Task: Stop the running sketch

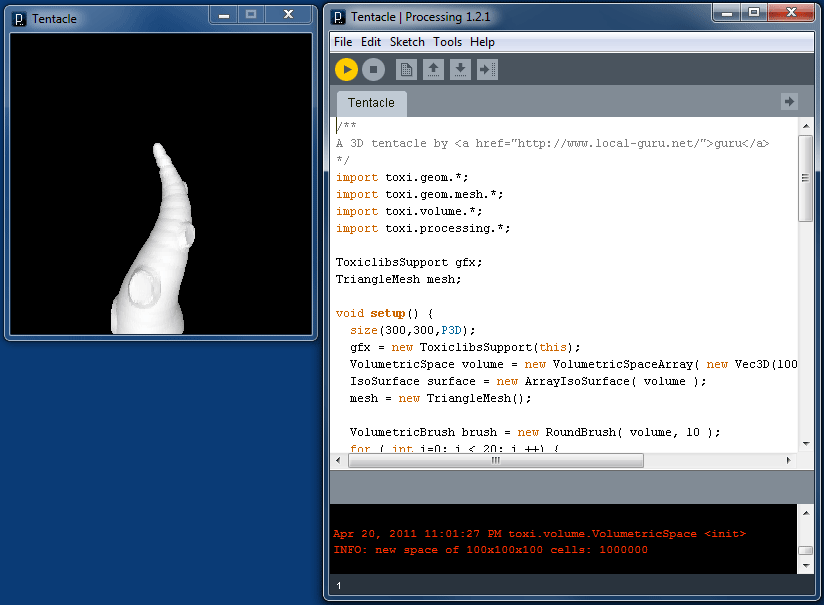Action: pyautogui.click(x=373, y=69)
